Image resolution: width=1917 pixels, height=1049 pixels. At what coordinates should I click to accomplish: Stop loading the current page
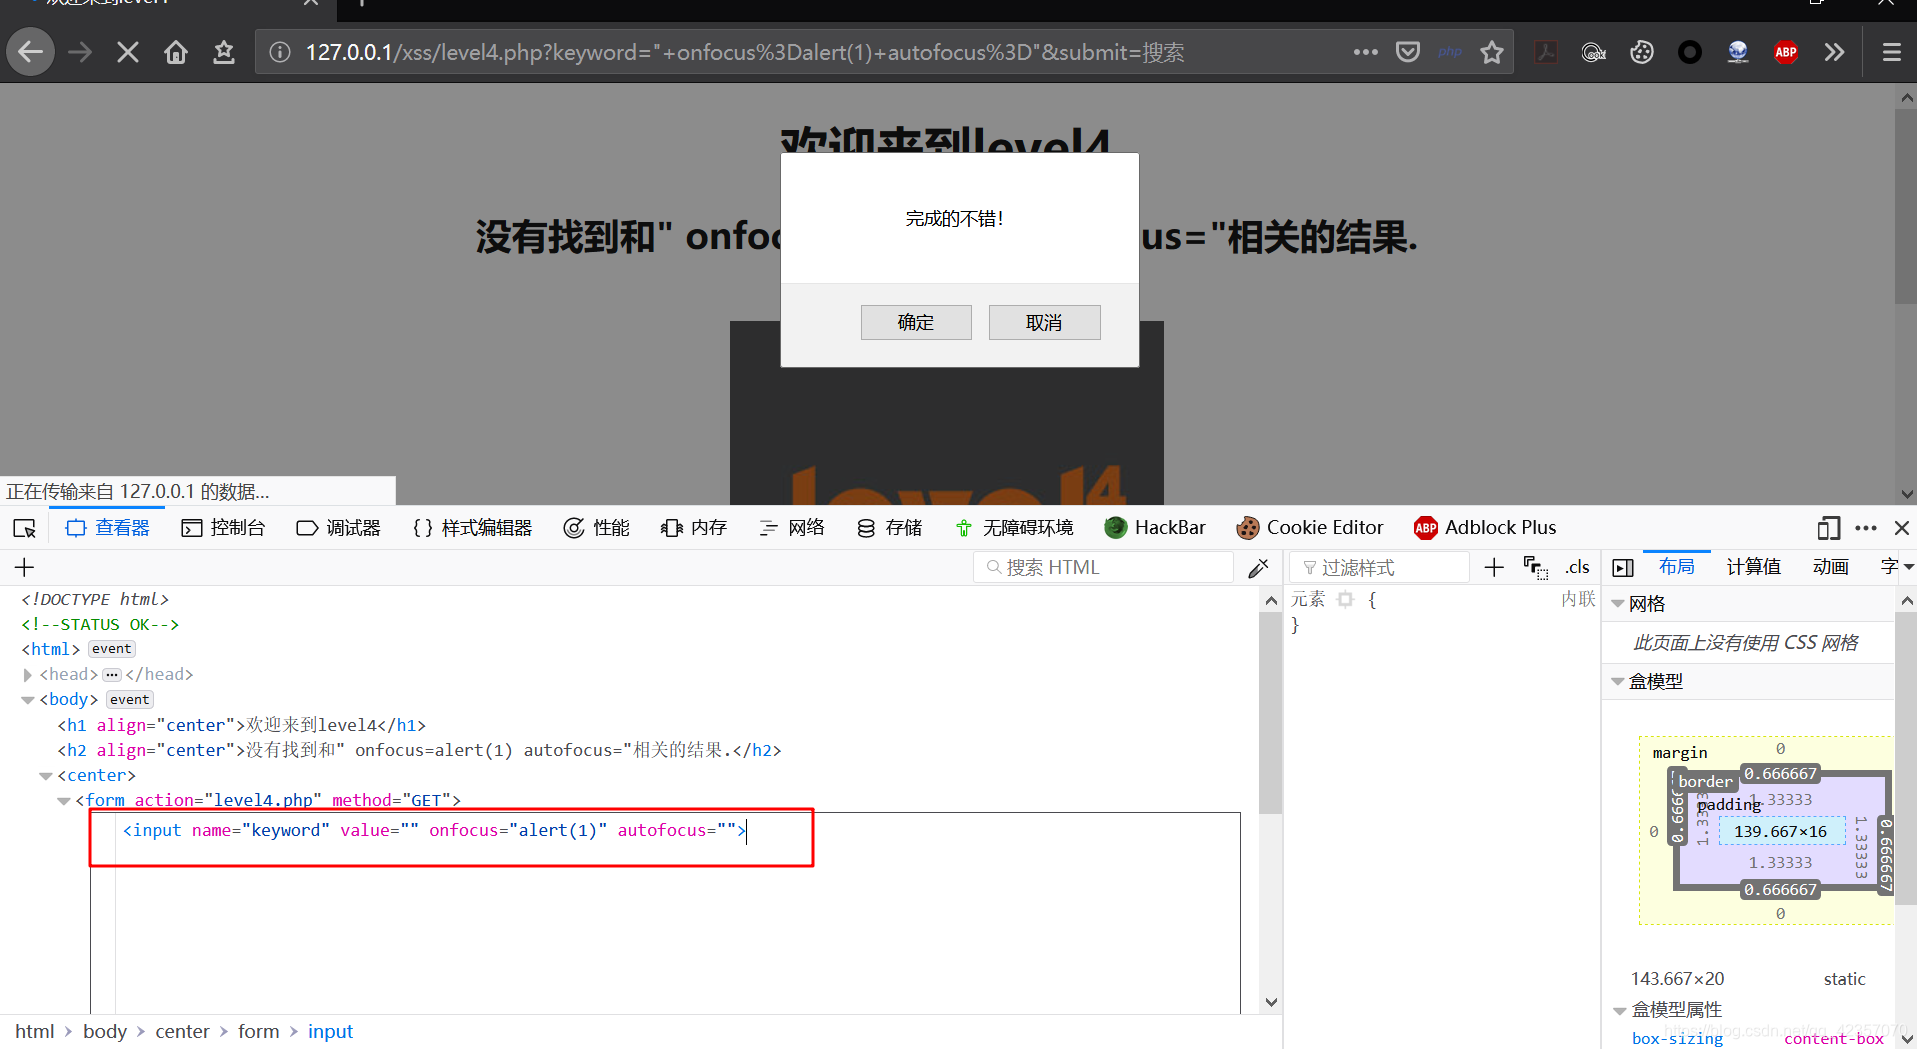point(128,52)
